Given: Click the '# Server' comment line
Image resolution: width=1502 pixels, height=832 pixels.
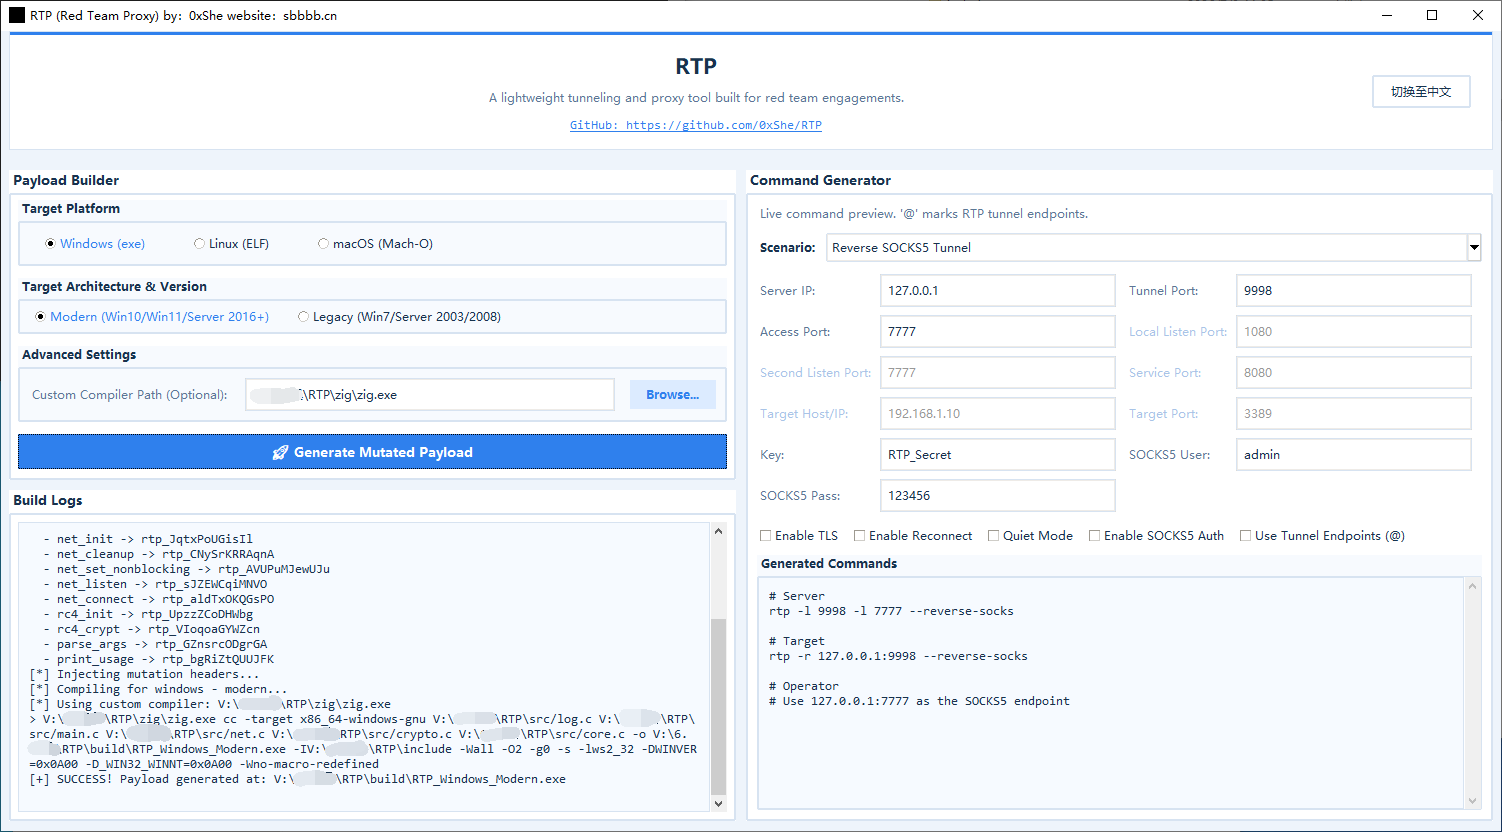Looking at the screenshot, I should click(x=797, y=596).
